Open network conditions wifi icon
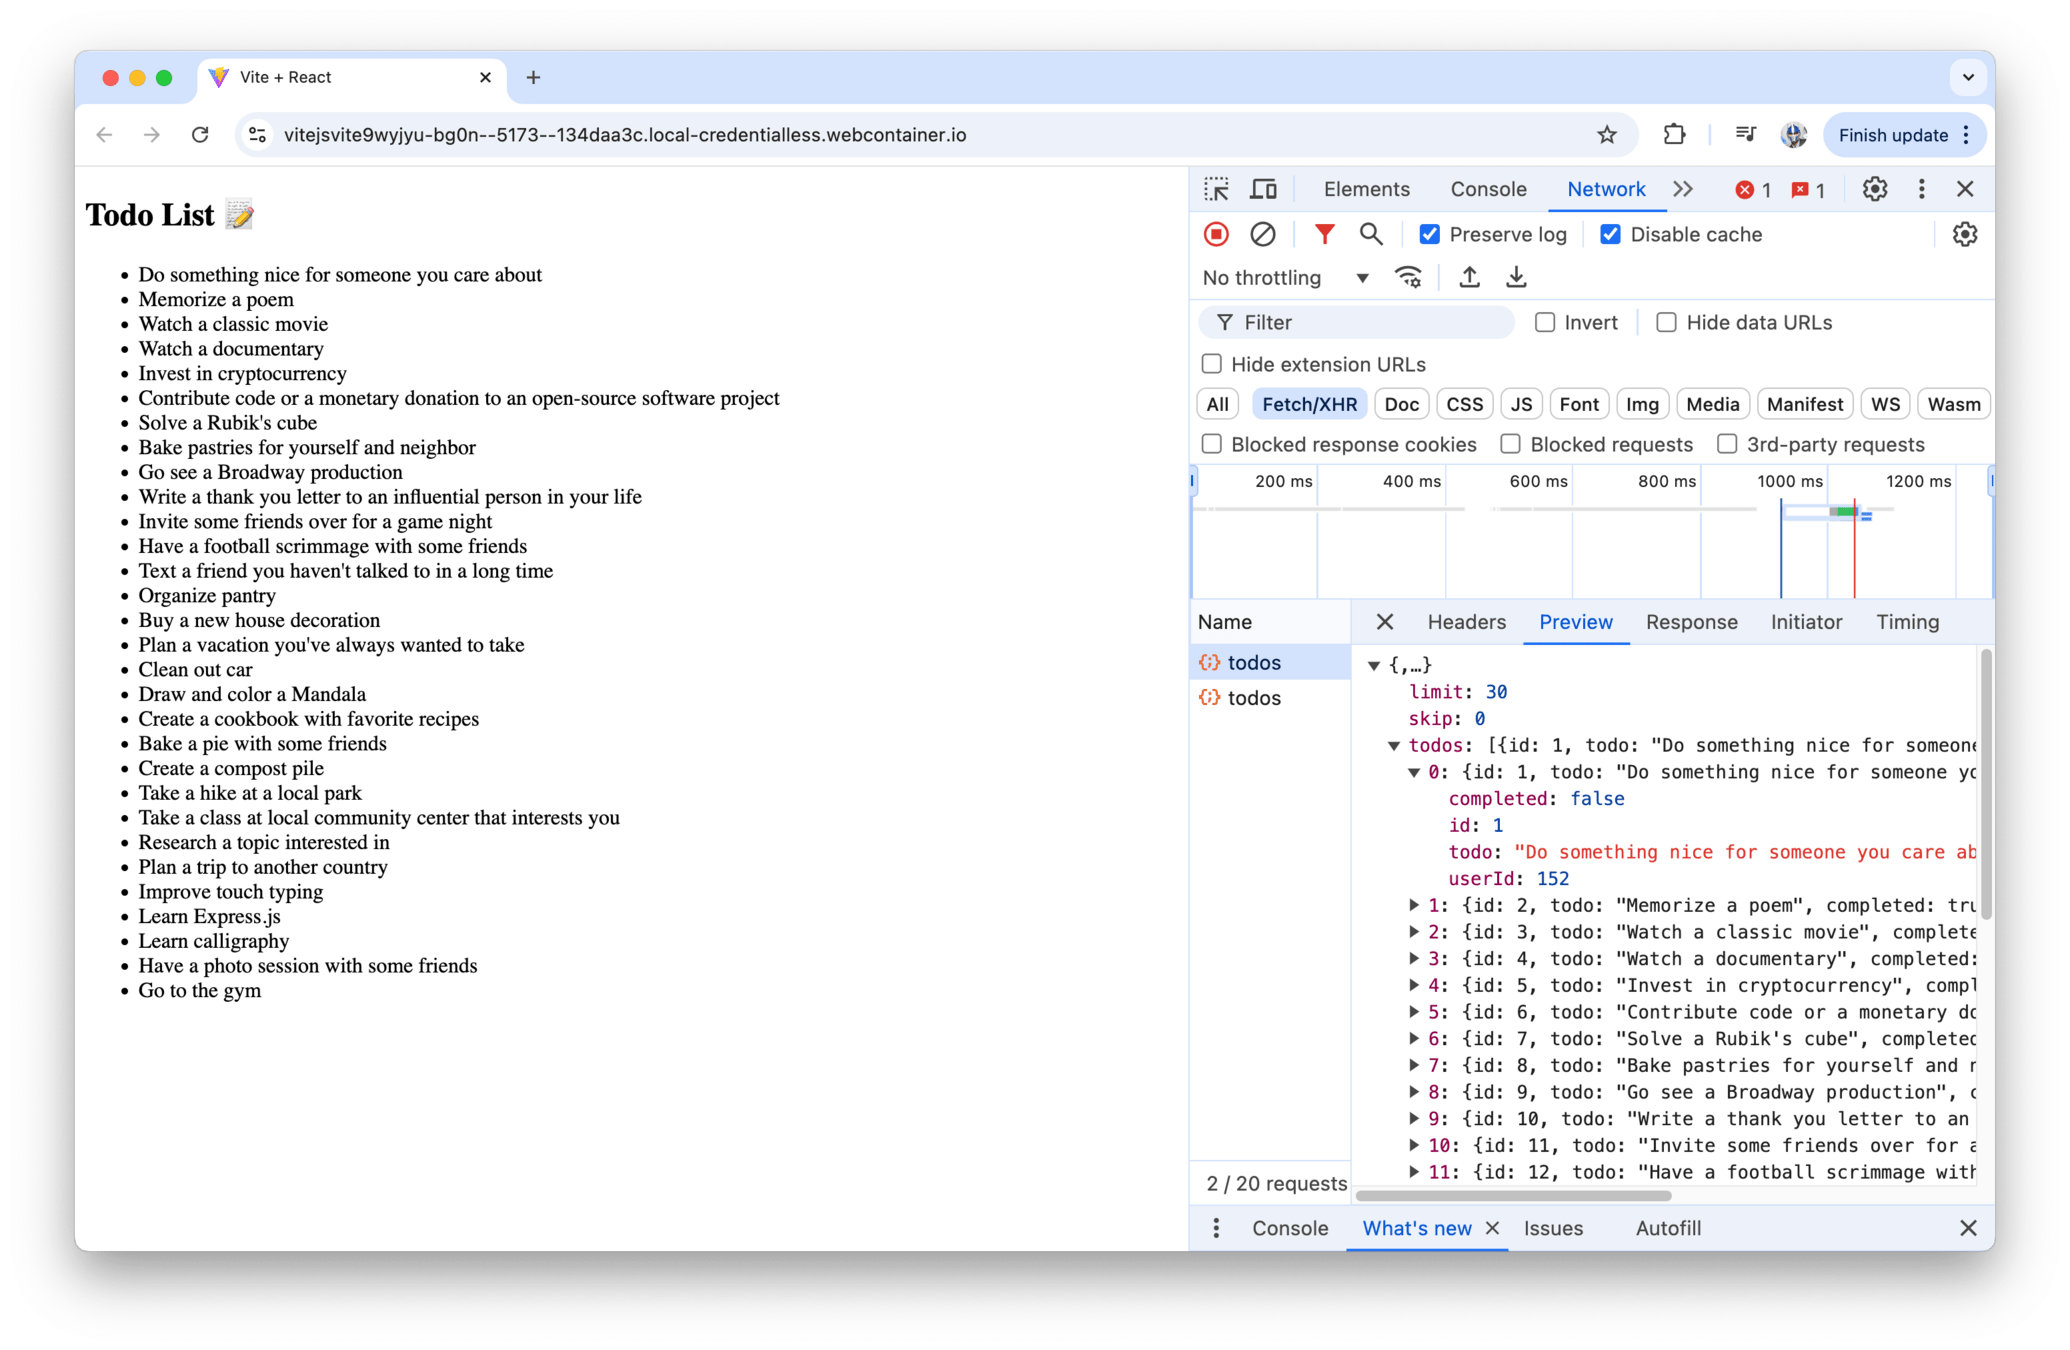The width and height of the screenshot is (2070, 1350). click(x=1408, y=277)
